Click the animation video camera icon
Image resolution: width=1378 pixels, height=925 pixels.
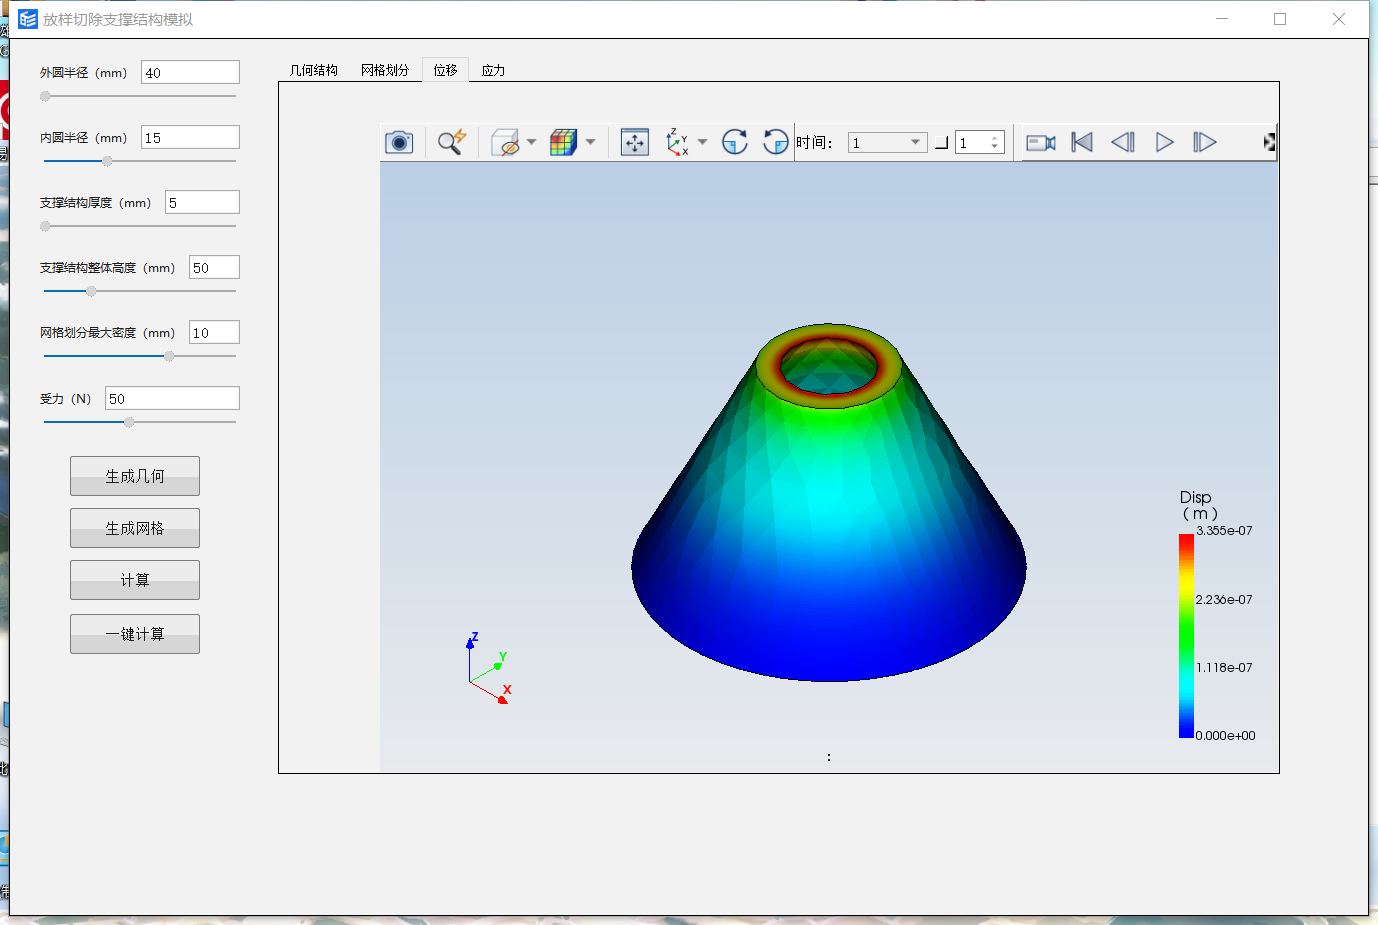[1041, 143]
